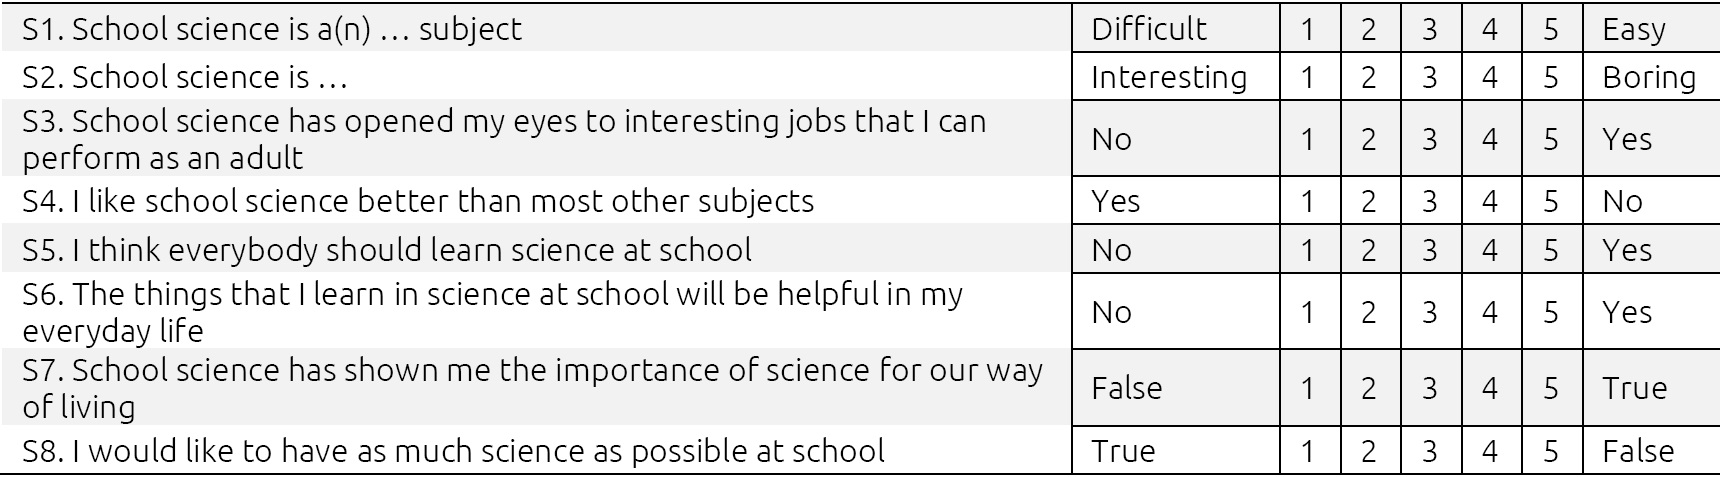Select rating 3 for S2 school science
Image resolution: width=1720 pixels, height=477 pixels.
pos(1429,78)
